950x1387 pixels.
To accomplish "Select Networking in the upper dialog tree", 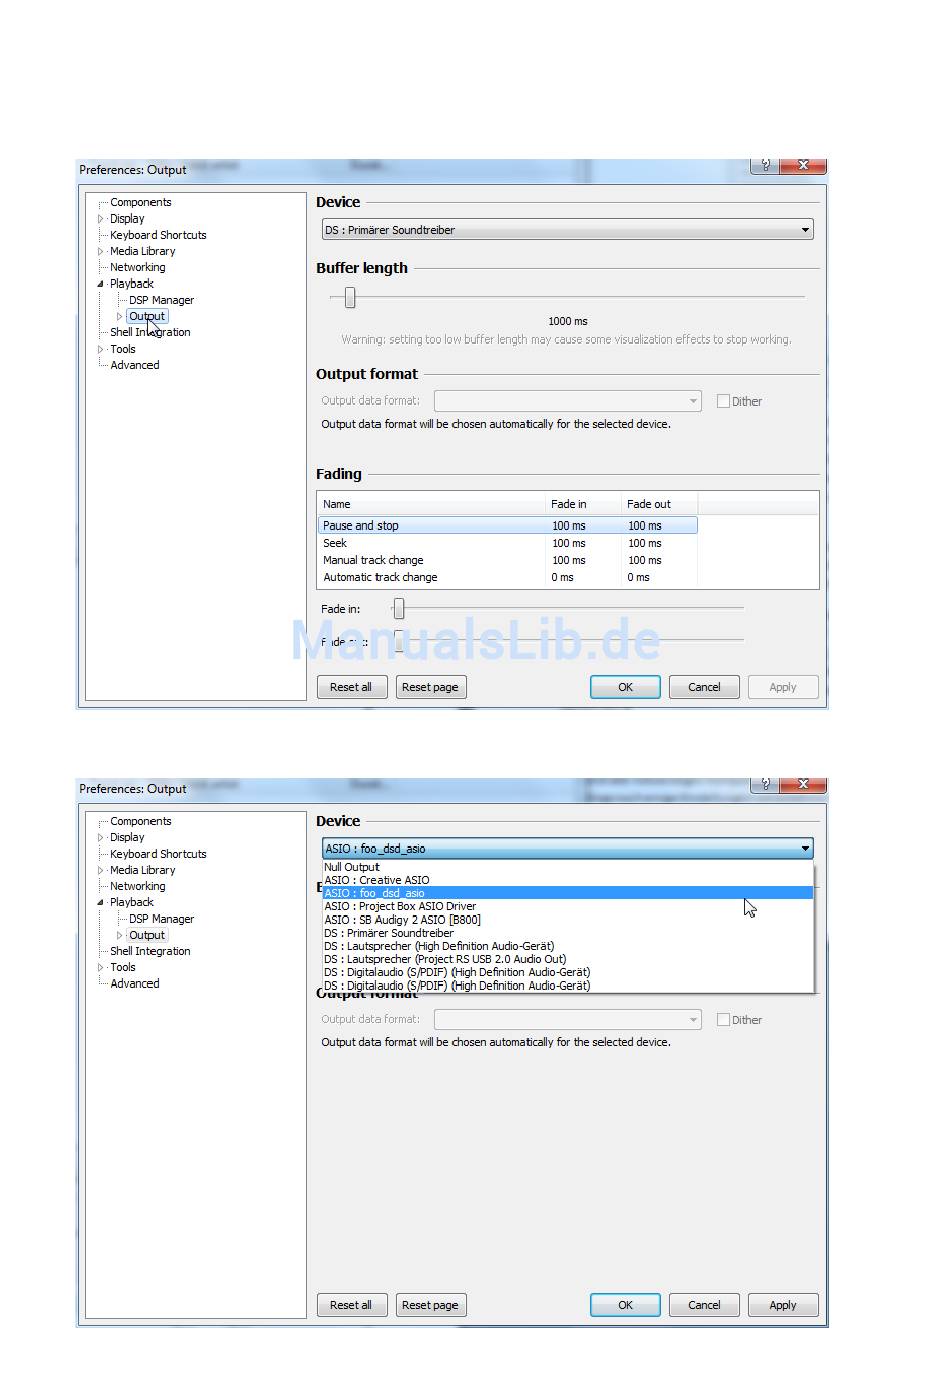I will pos(138,267).
